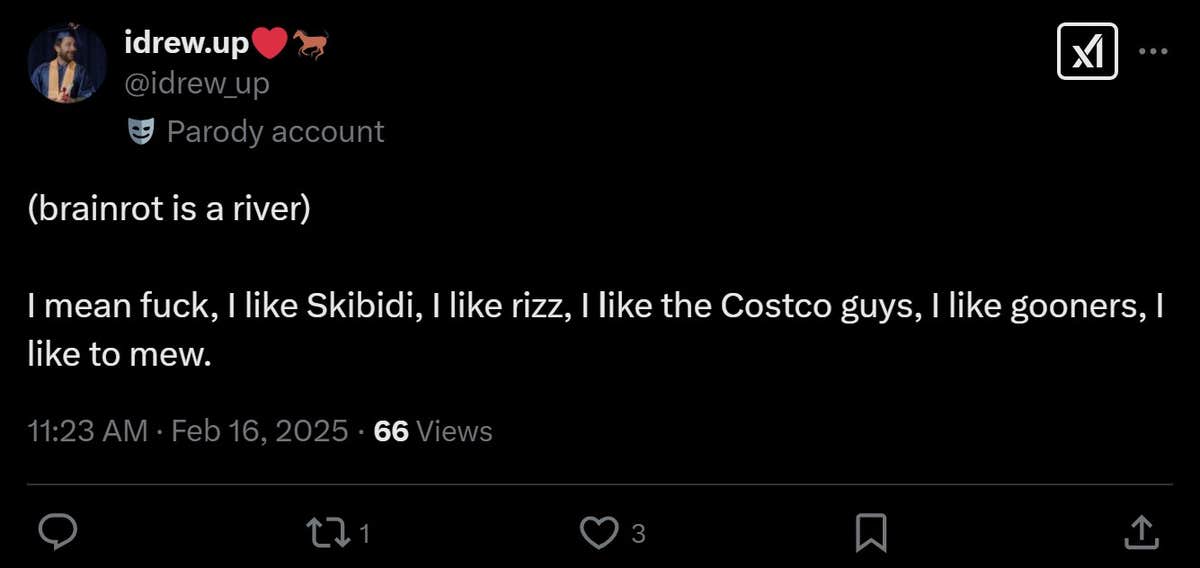Go to the @idrew_up handle

tap(196, 84)
